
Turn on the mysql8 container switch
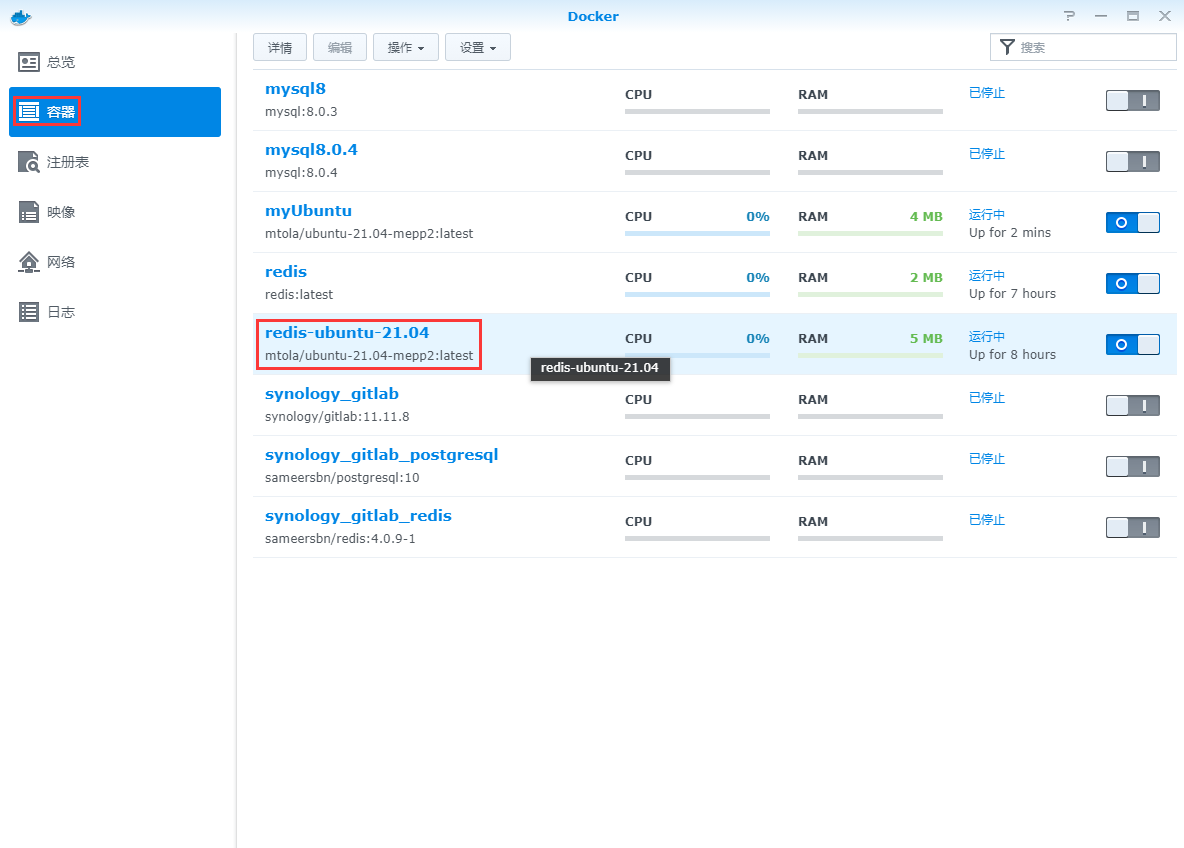pyautogui.click(x=1132, y=100)
